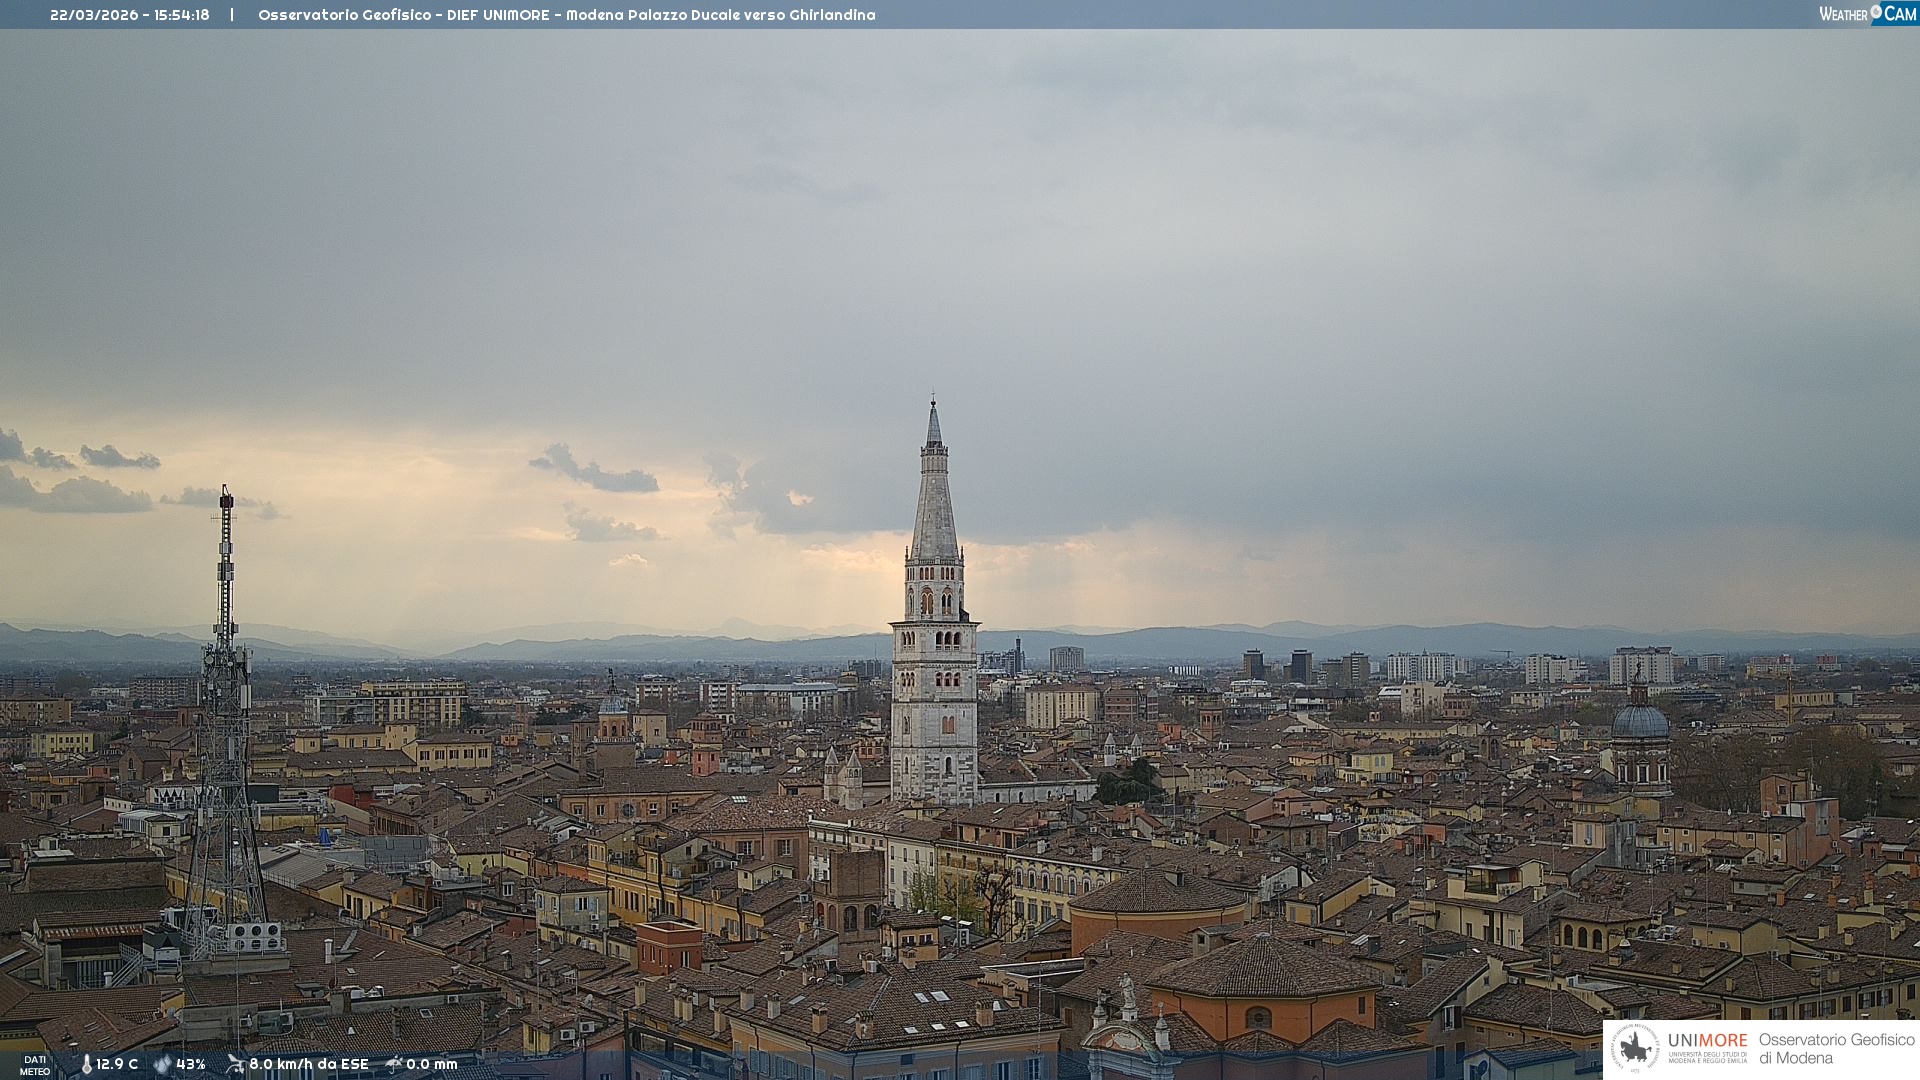Select the DATI METEO label

point(35,1065)
